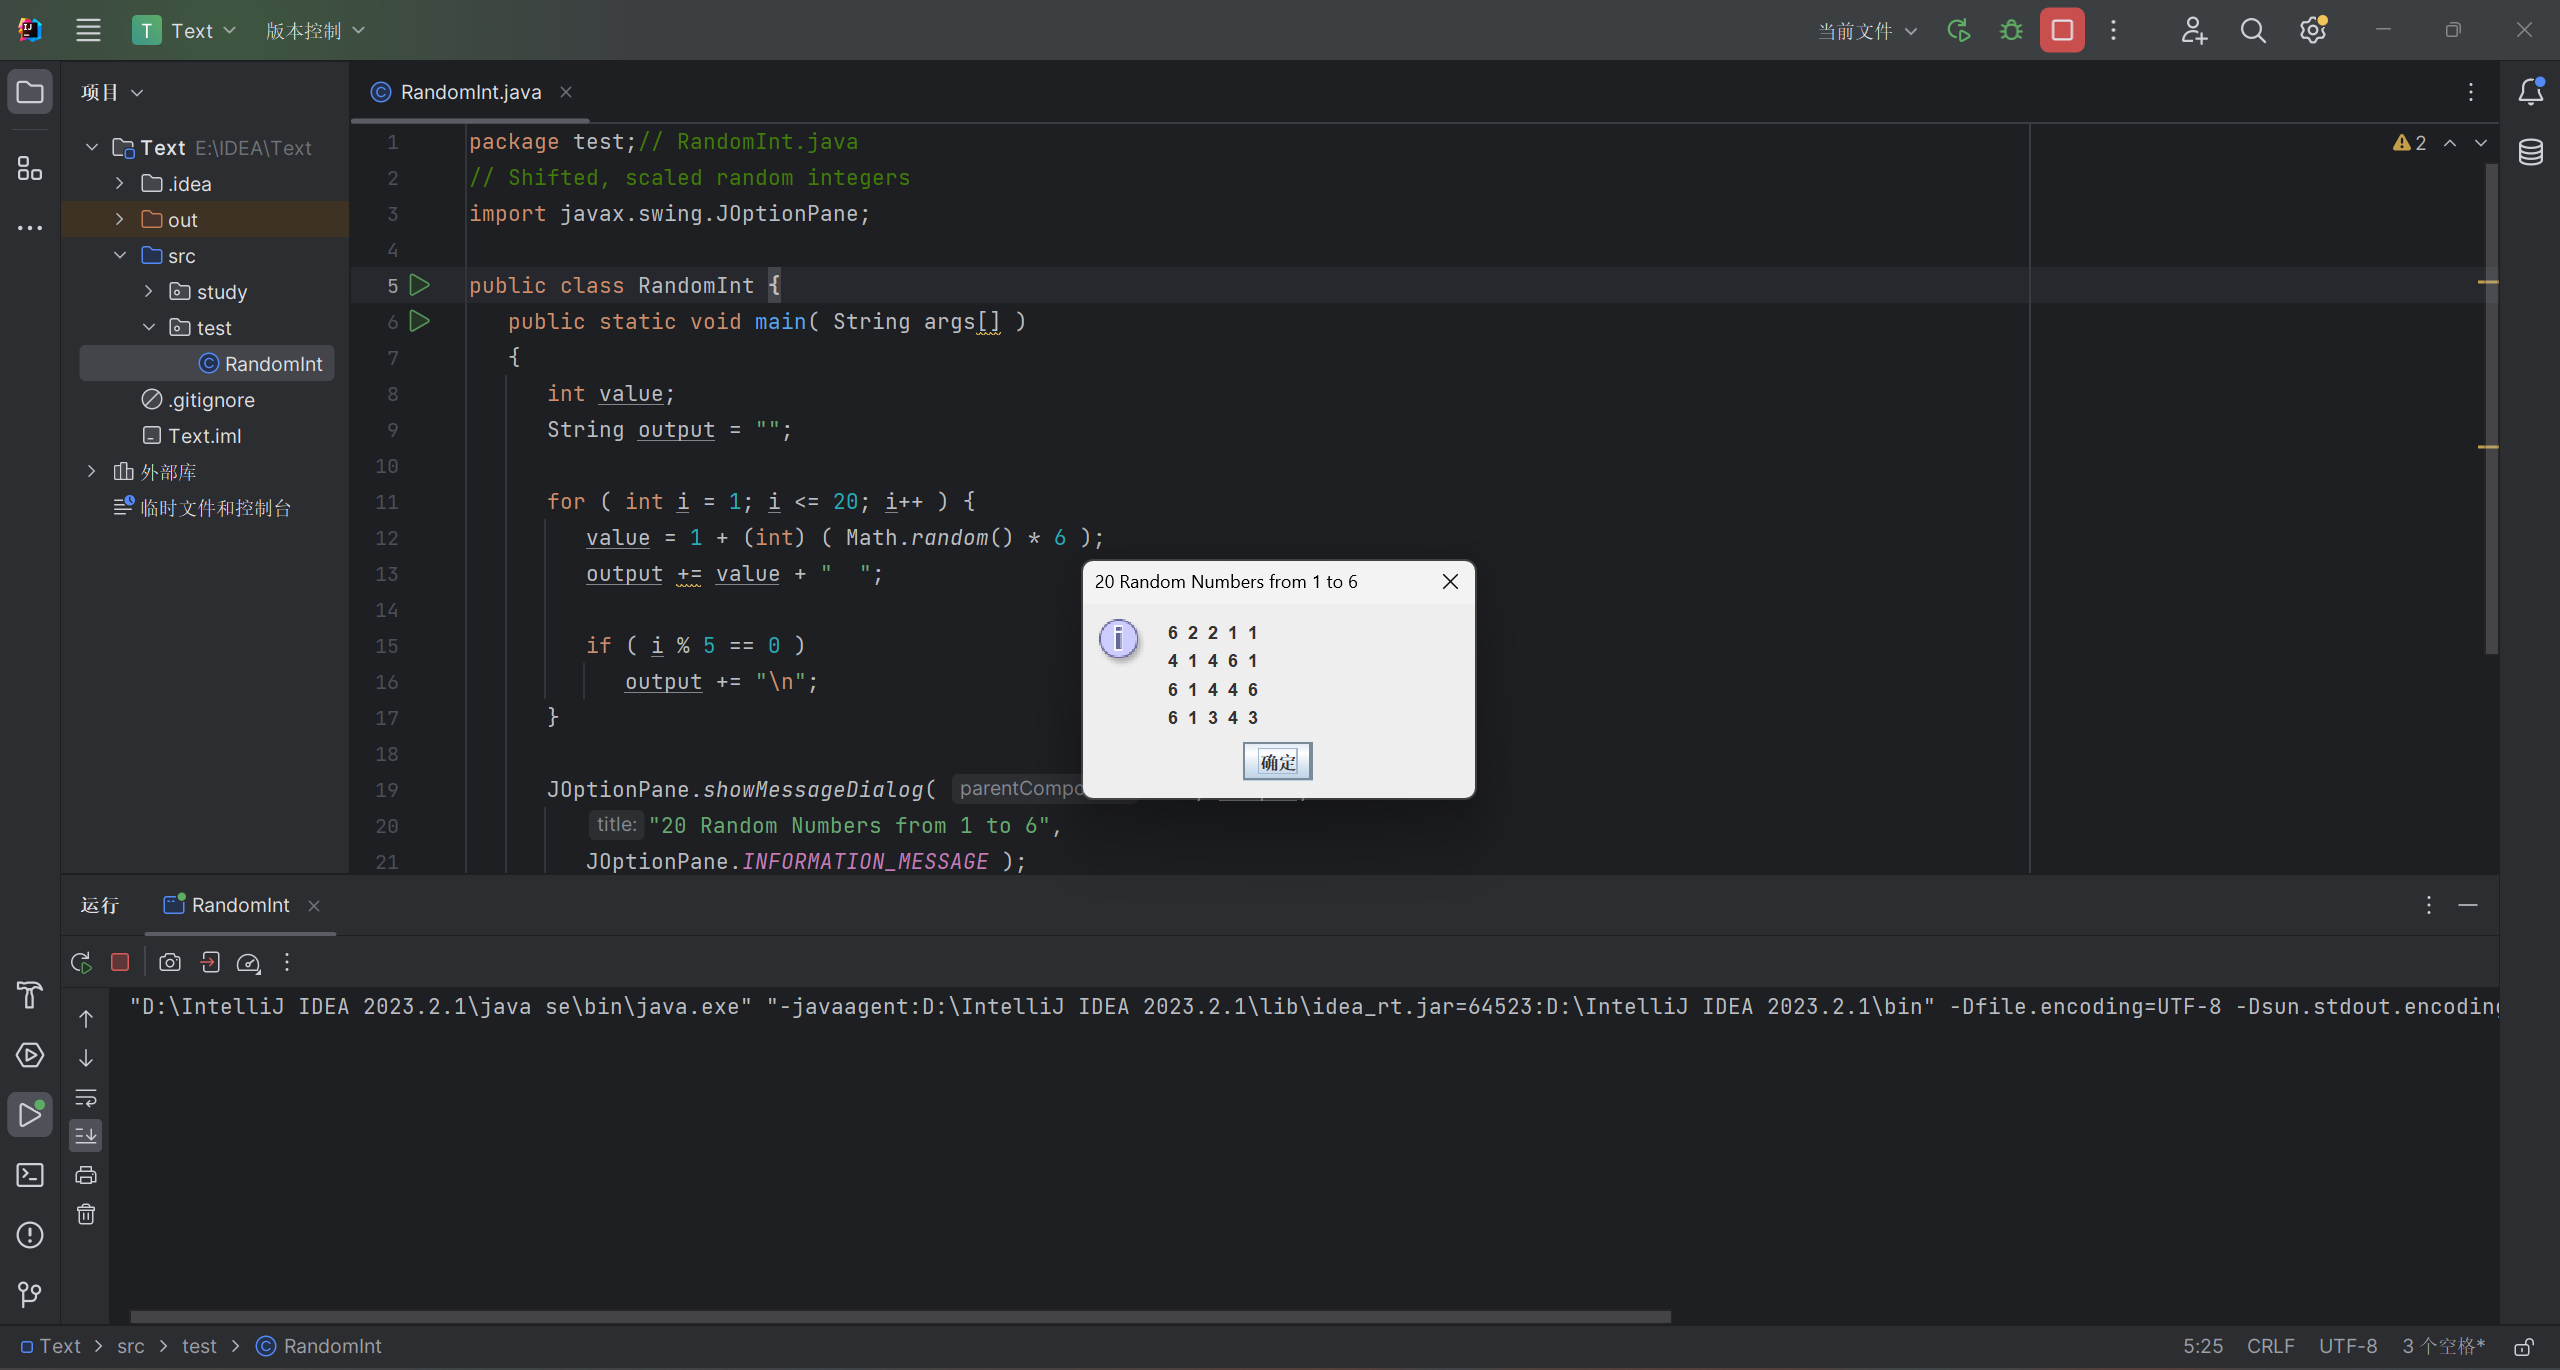
Task: Open the 当前文件 run configuration dropdown
Action: [x=1866, y=31]
